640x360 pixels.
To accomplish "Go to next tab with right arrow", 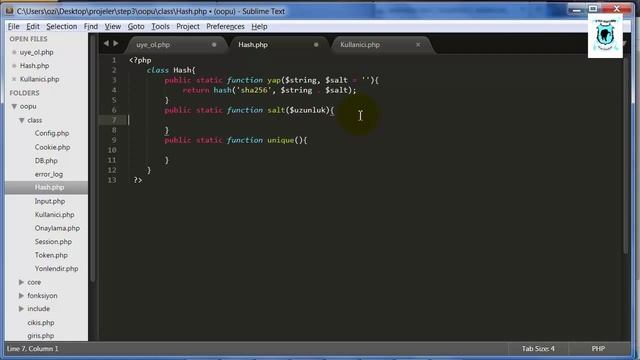I will [x=116, y=43].
